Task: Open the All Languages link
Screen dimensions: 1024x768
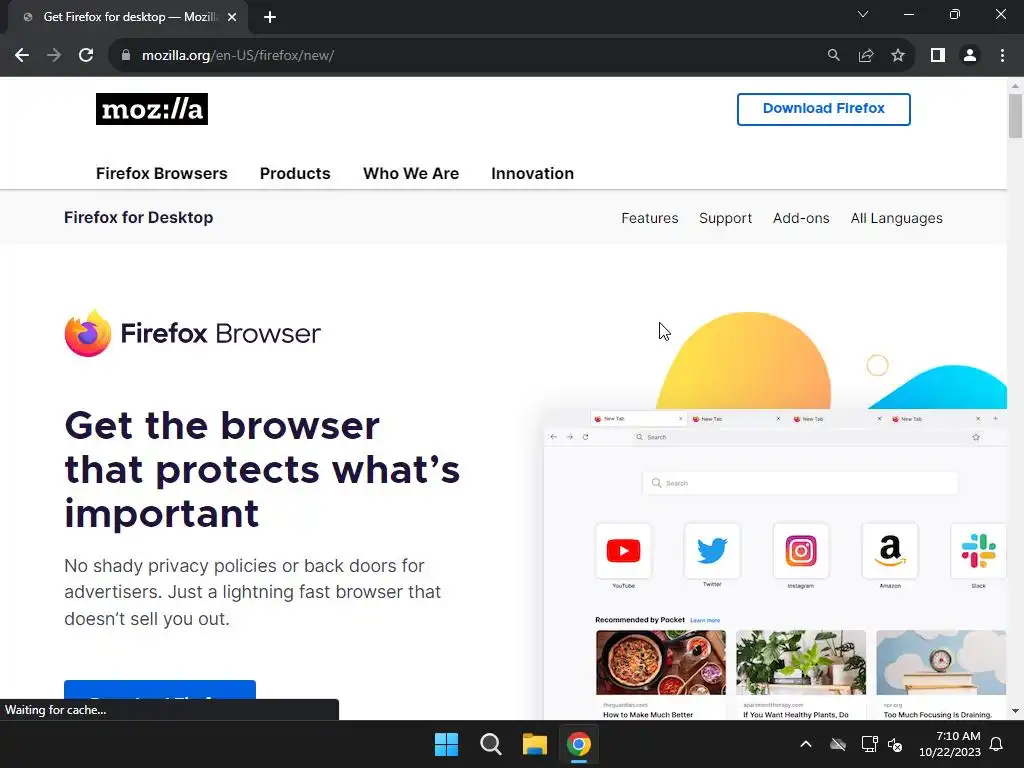Action: coord(897,218)
